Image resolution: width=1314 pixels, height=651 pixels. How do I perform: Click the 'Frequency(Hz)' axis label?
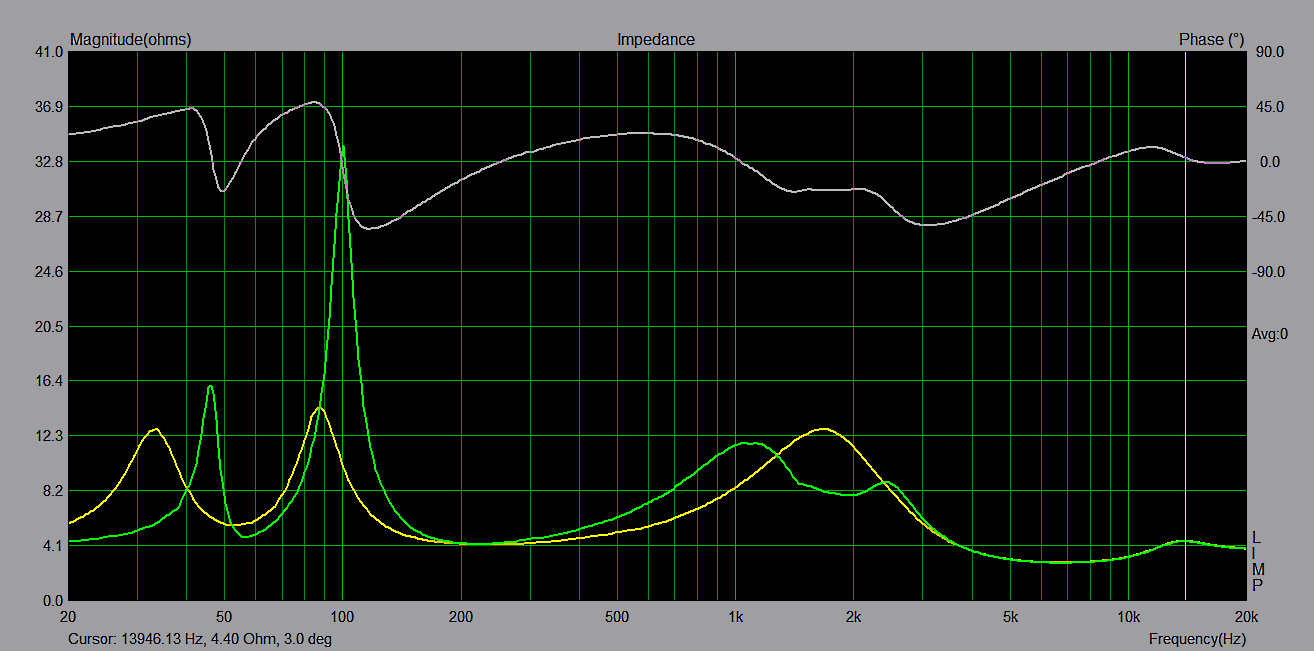tap(1196, 638)
